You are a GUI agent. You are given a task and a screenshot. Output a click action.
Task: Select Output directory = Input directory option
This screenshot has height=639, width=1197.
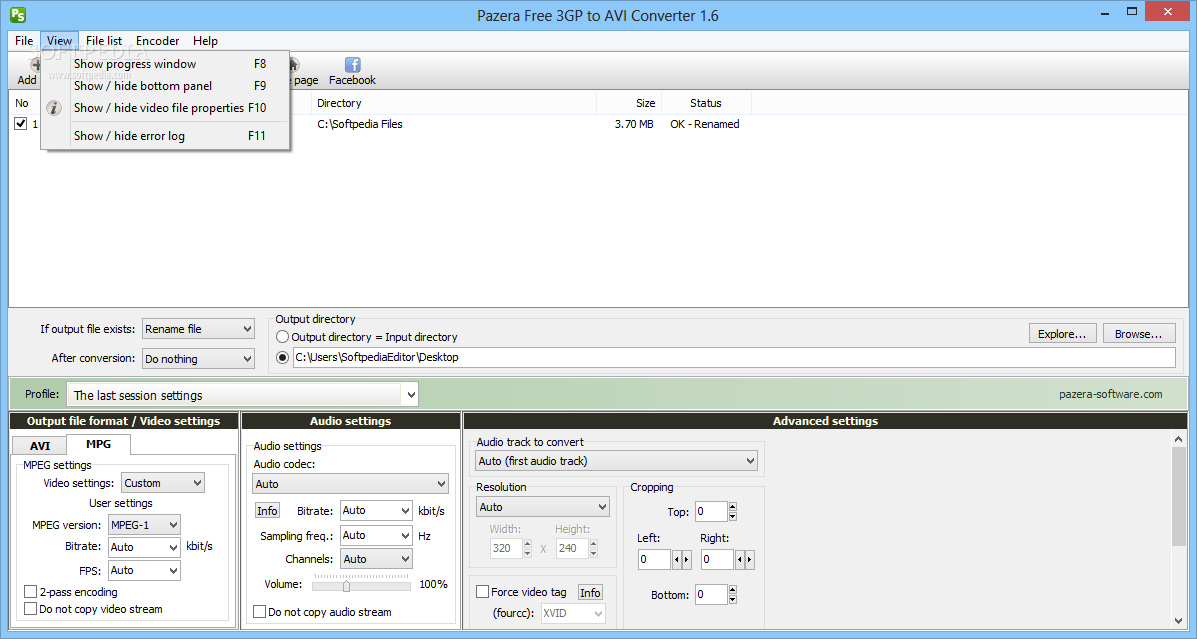coord(282,337)
